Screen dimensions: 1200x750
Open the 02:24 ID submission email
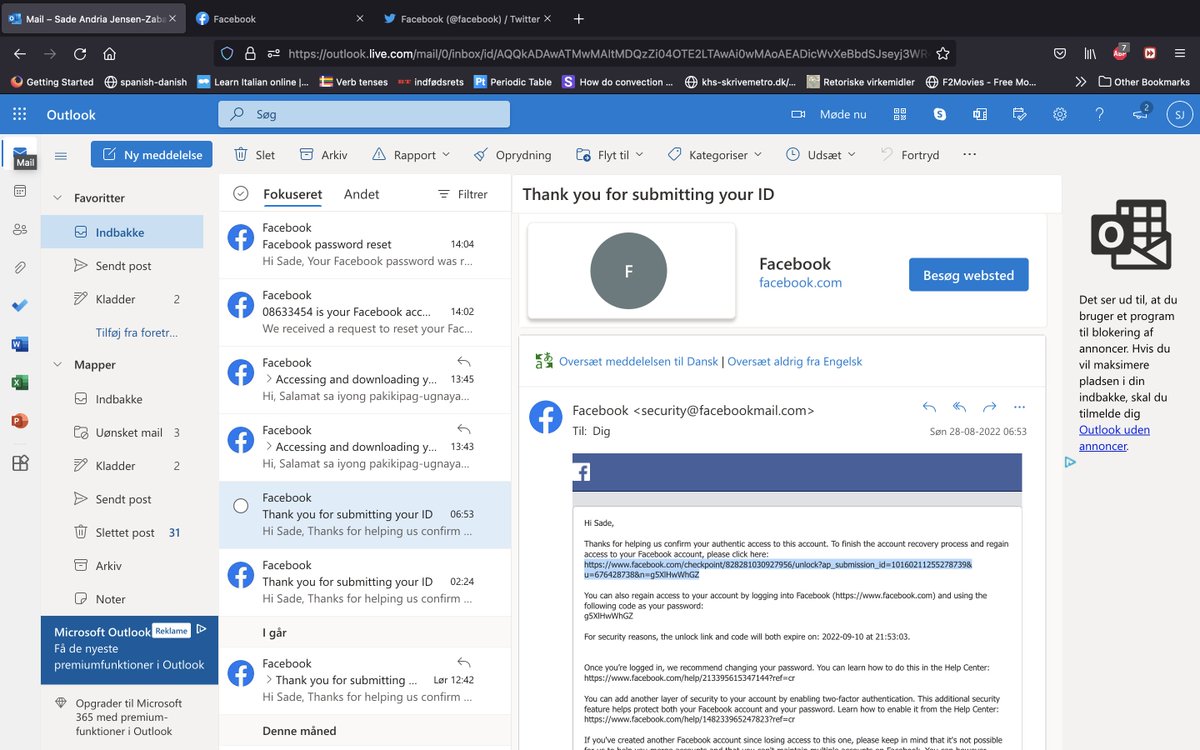pos(365,582)
